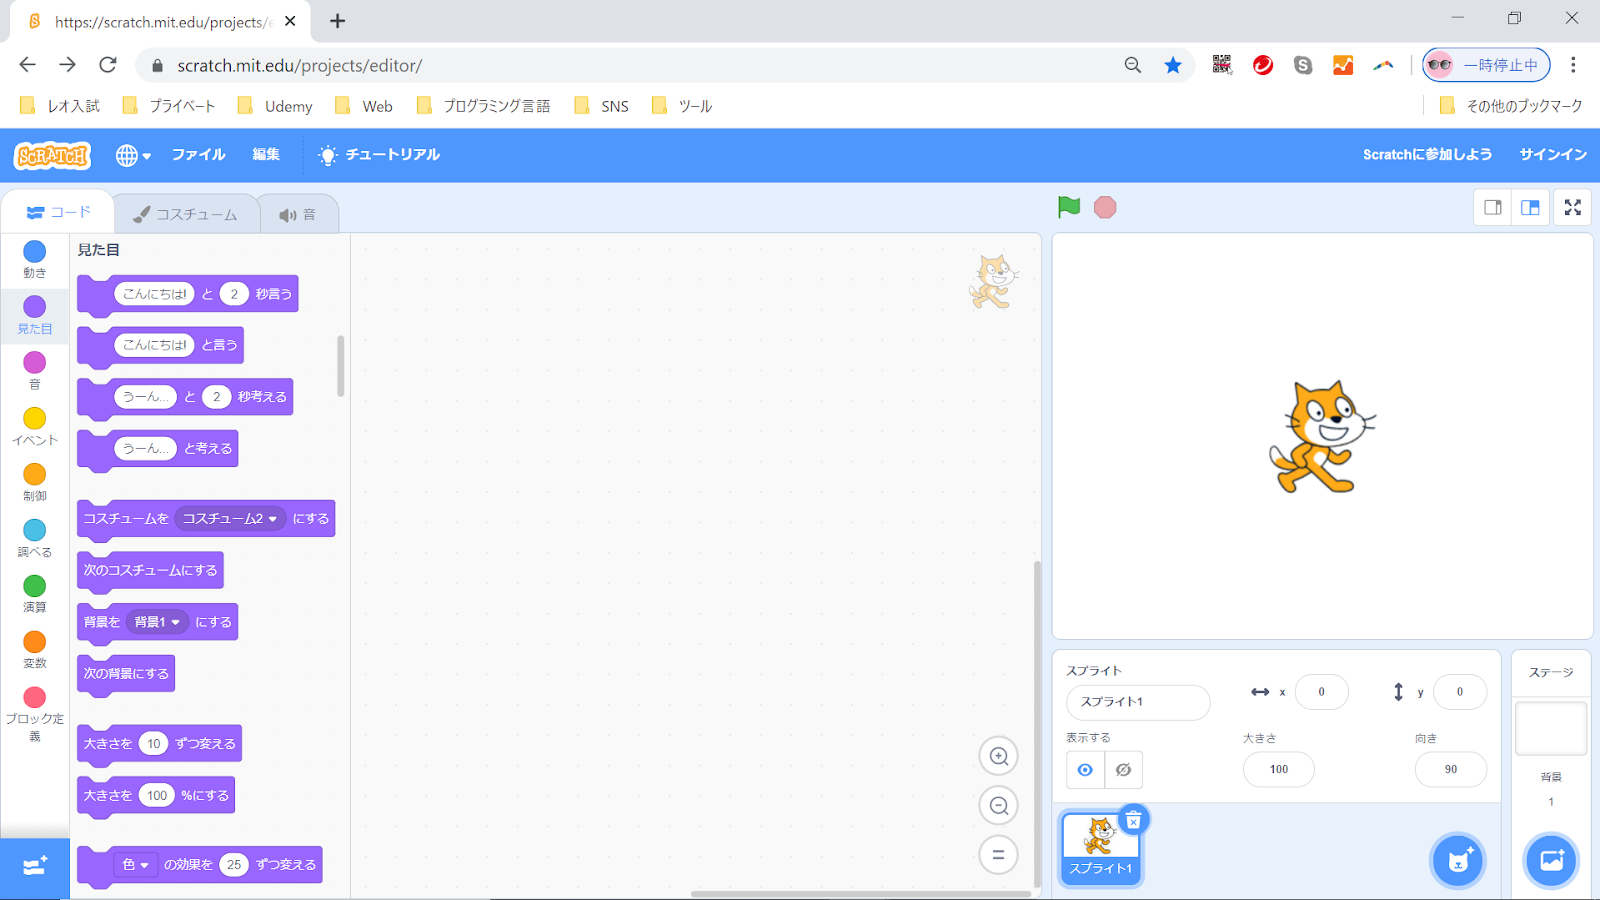Click the sprite x position field
1600x900 pixels.
click(x=1321, y=692)
